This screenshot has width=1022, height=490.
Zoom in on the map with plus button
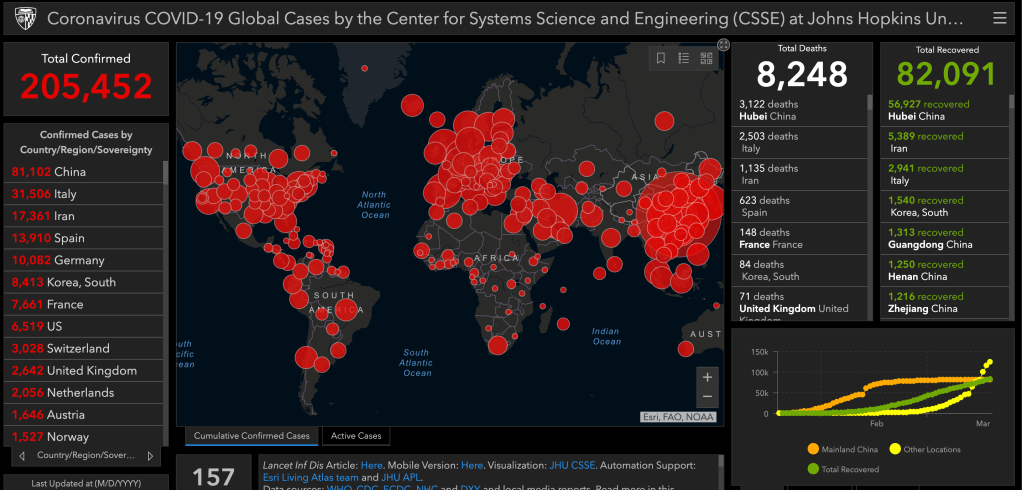[707, 377]
